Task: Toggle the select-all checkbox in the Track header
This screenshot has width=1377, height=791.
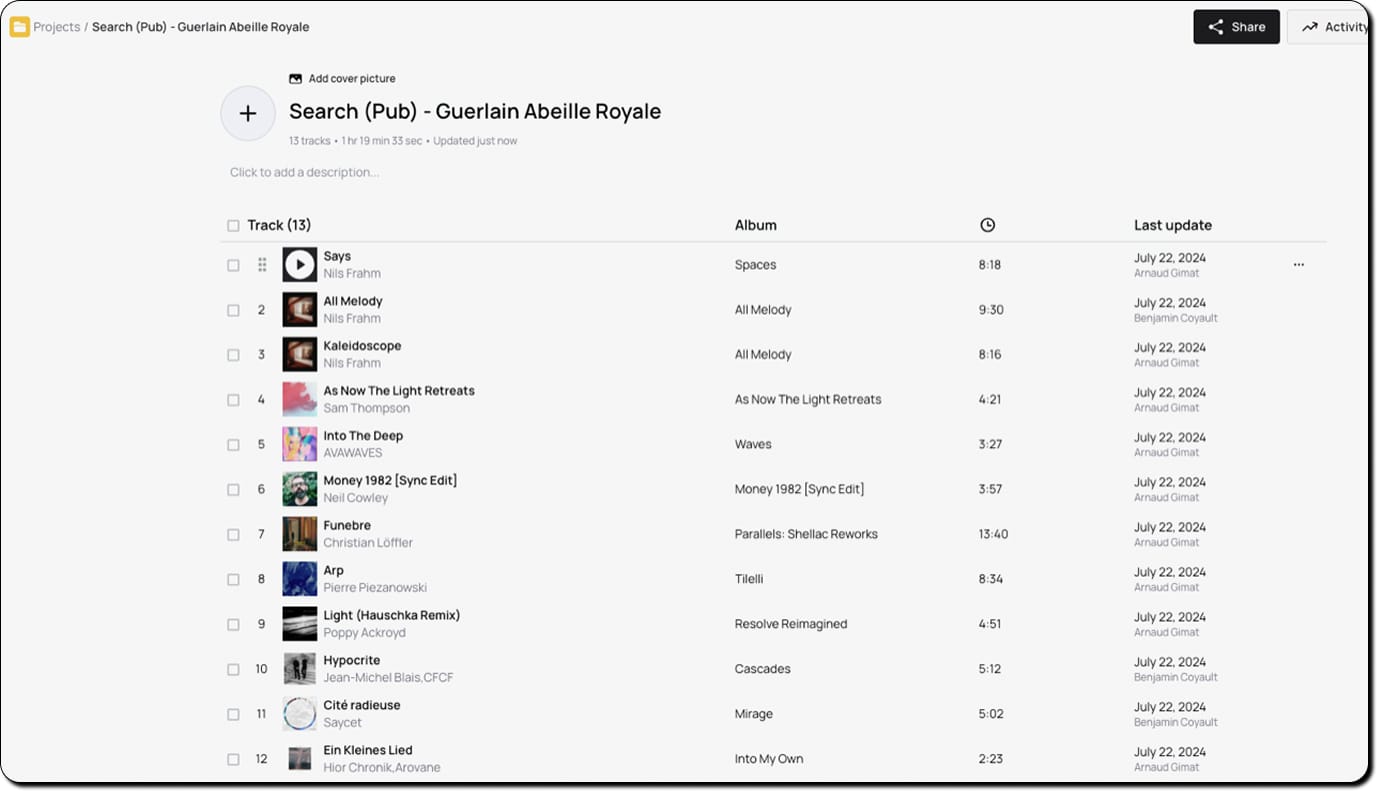Action: pos(233,225)
